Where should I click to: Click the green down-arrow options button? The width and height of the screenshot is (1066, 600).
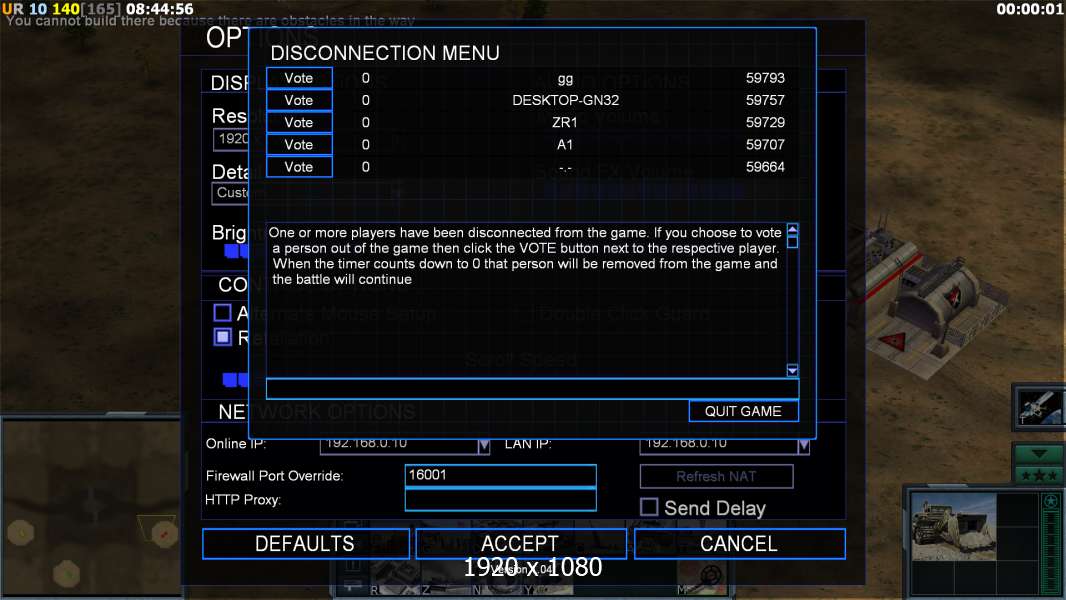click(1039, 453)
